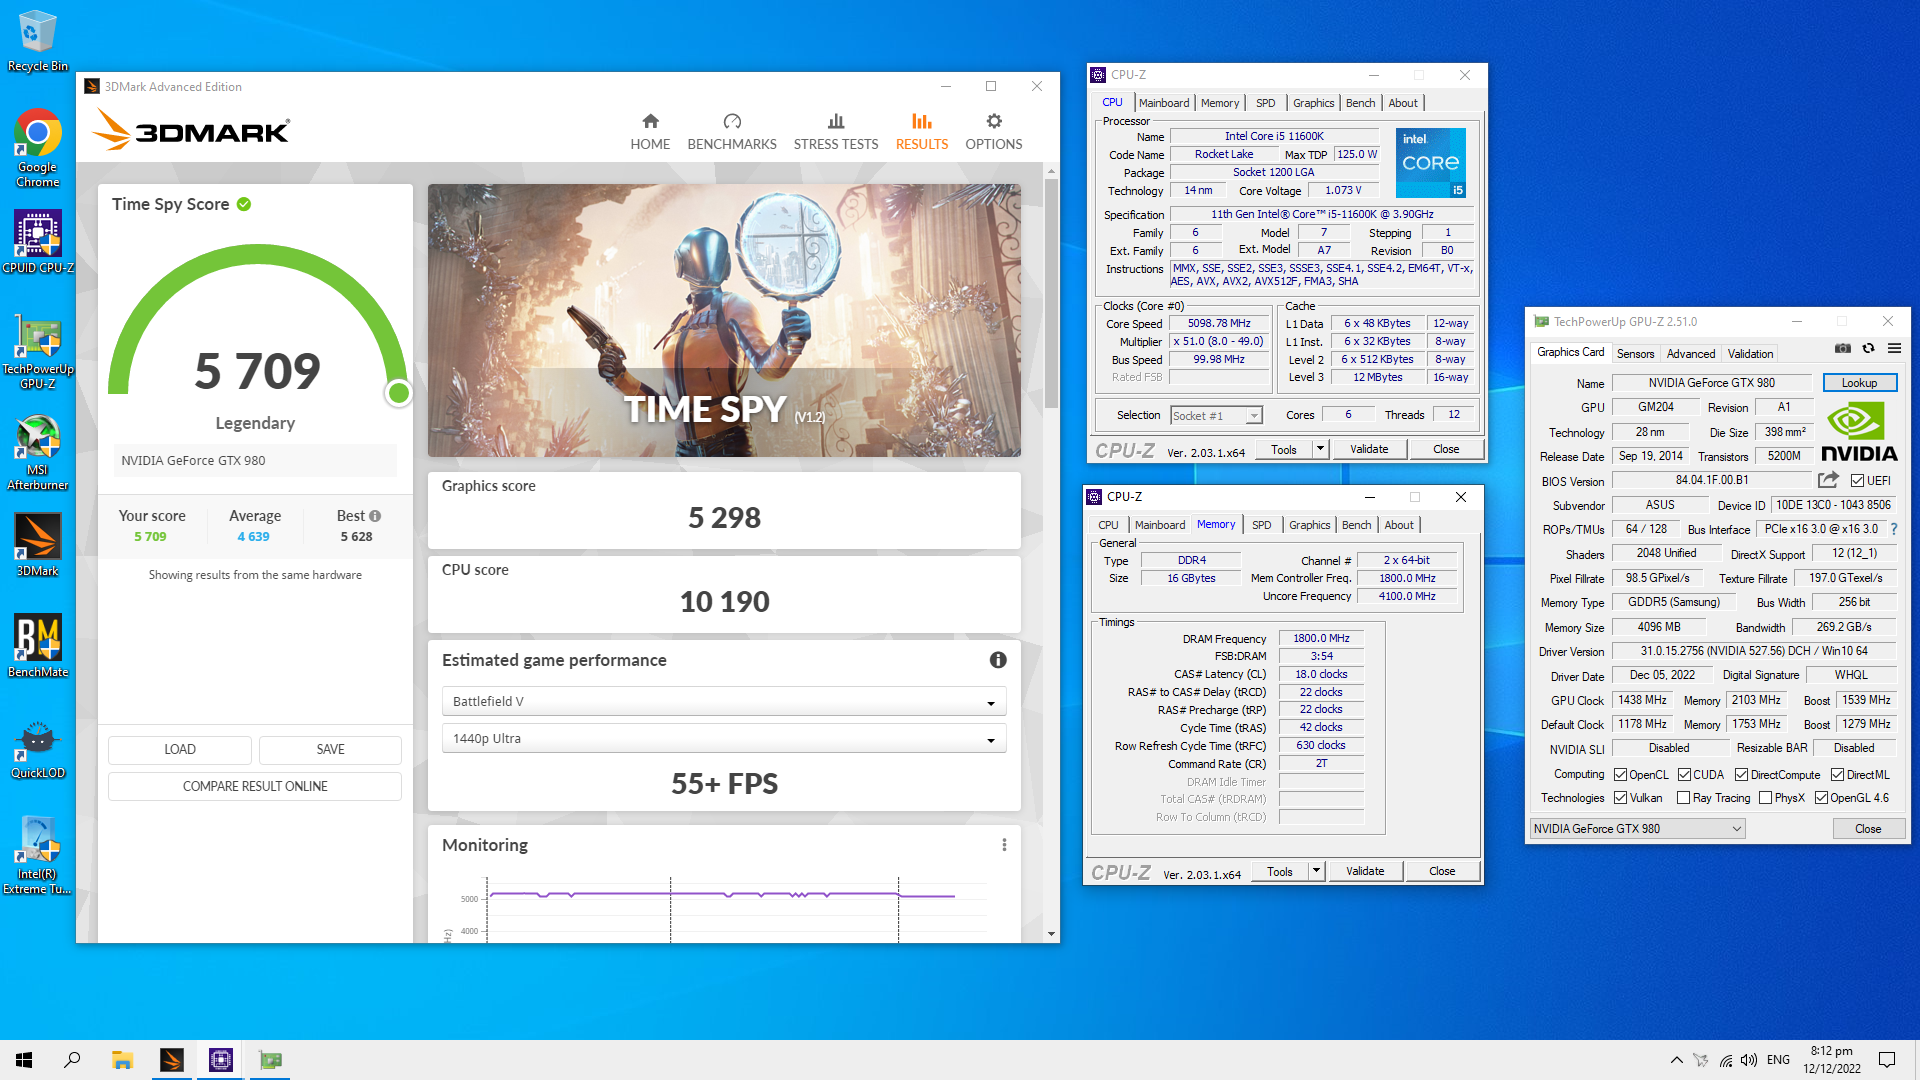This screenshot has height=1080, width=1920.
Task: Click Bus Interface question mark in GPU-Z
Action: coord(1893,529)
